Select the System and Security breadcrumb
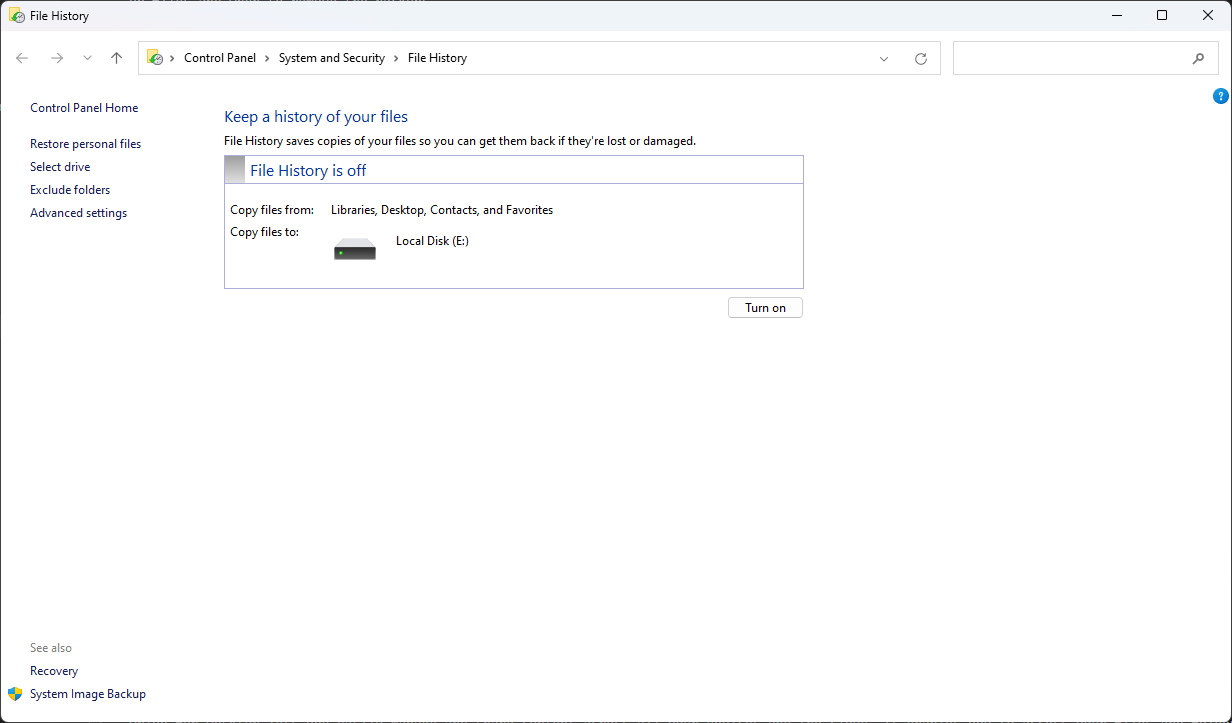 tap(331, 58)
